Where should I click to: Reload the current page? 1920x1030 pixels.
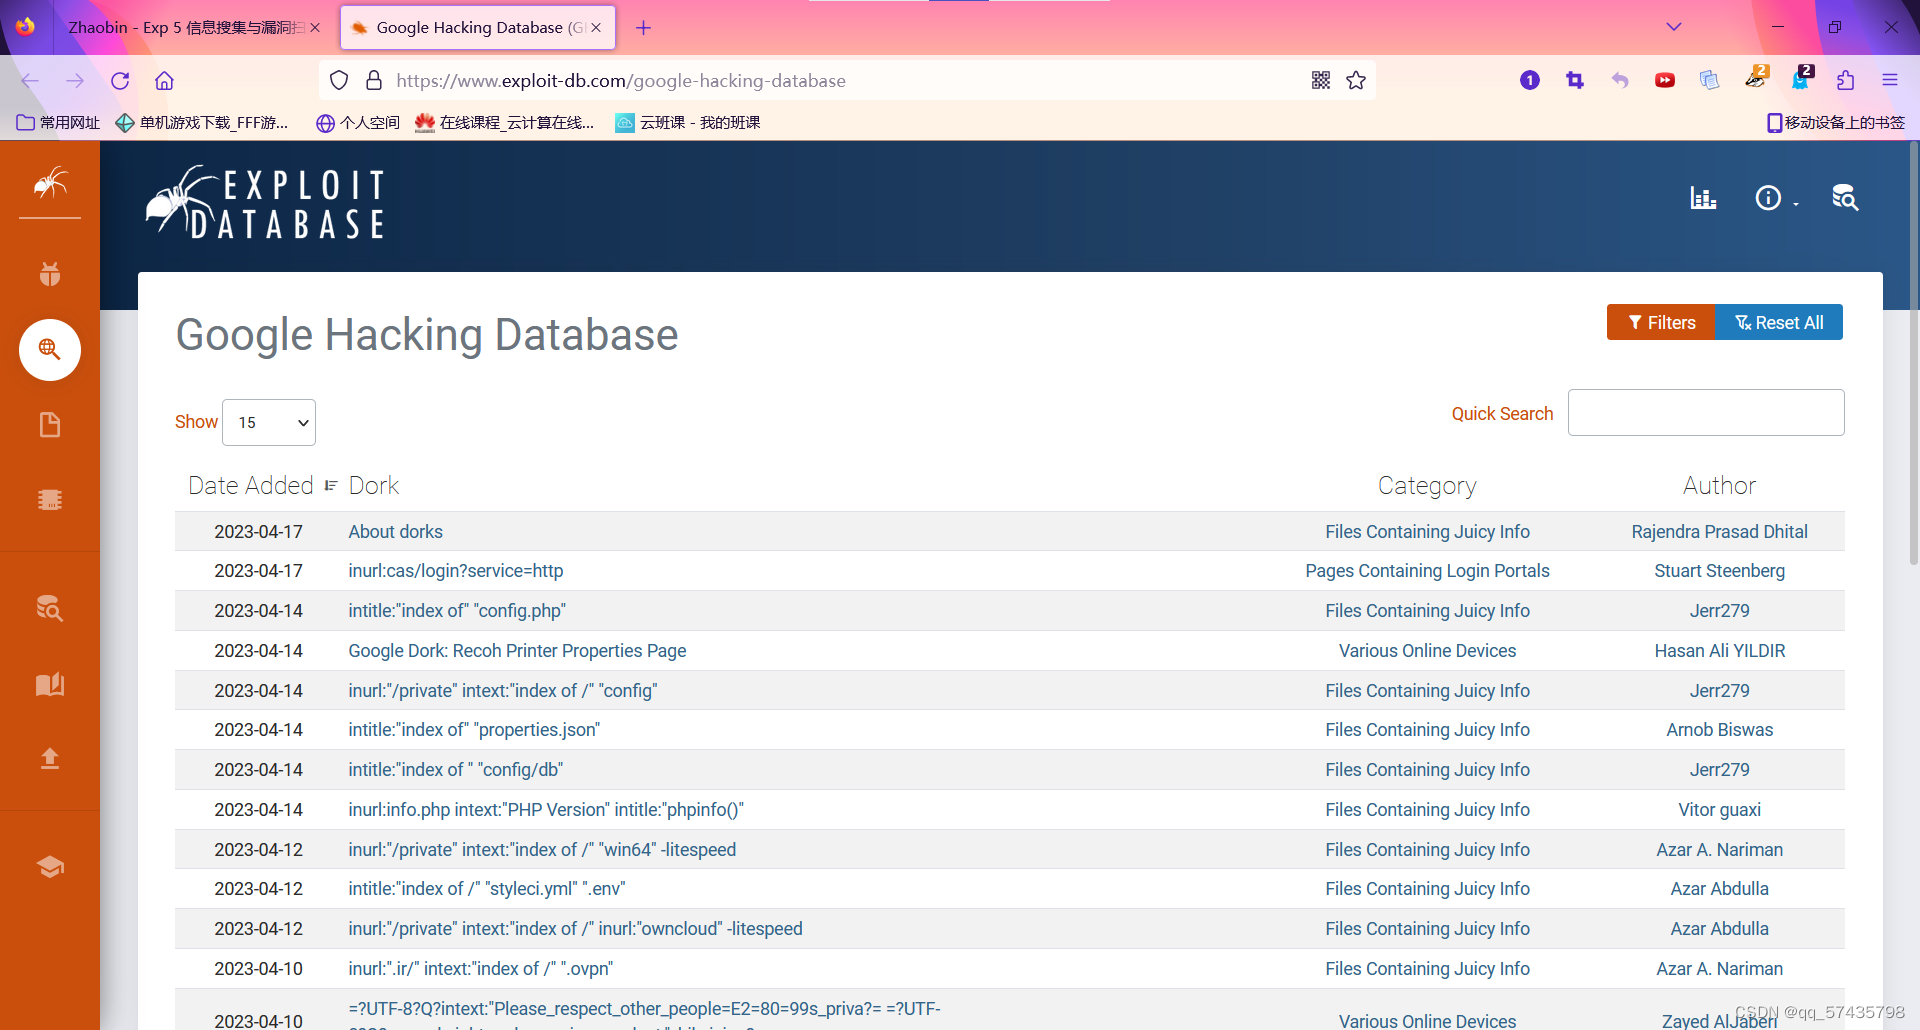(120, 81)
